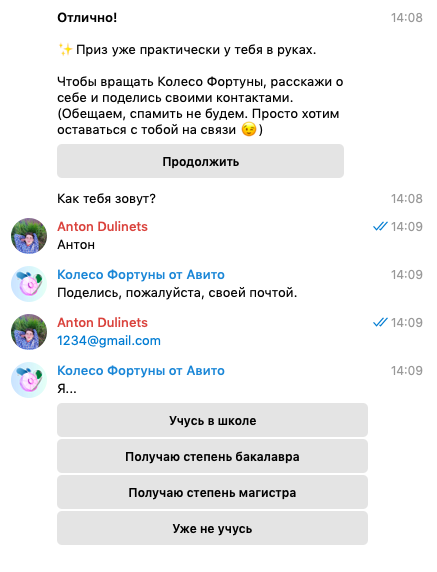Open Колесо Фортуны bot avatar beside Я... message

29,380
